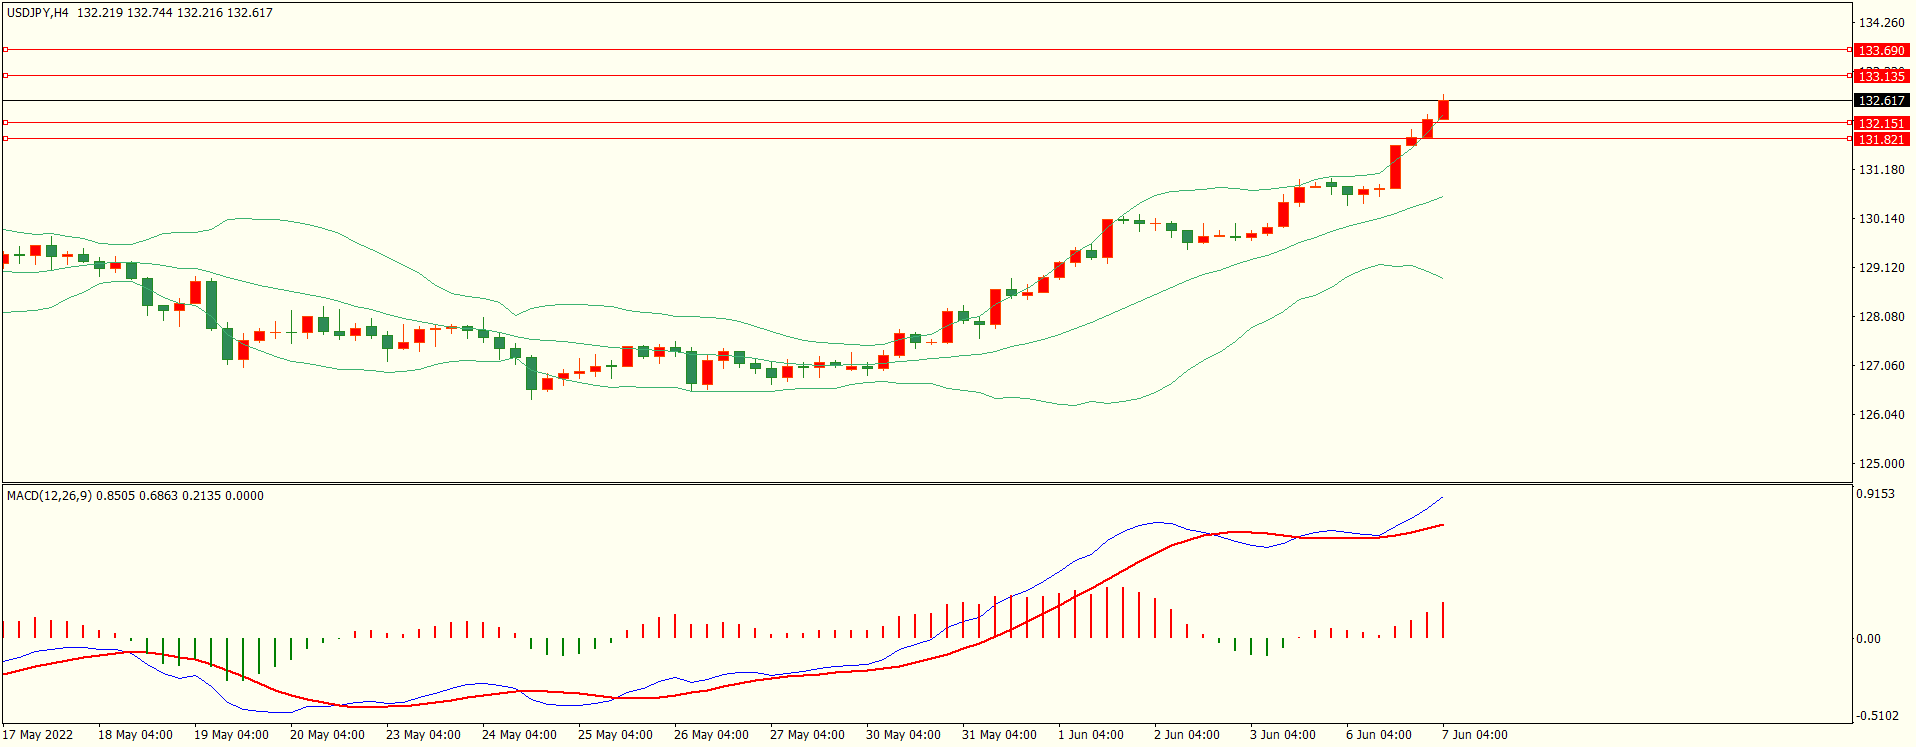Click the 6 Jun 04:00 time label
The height and width of the screenshot is (747, 1916).
pyautogui.click(x=1379, y=735)
